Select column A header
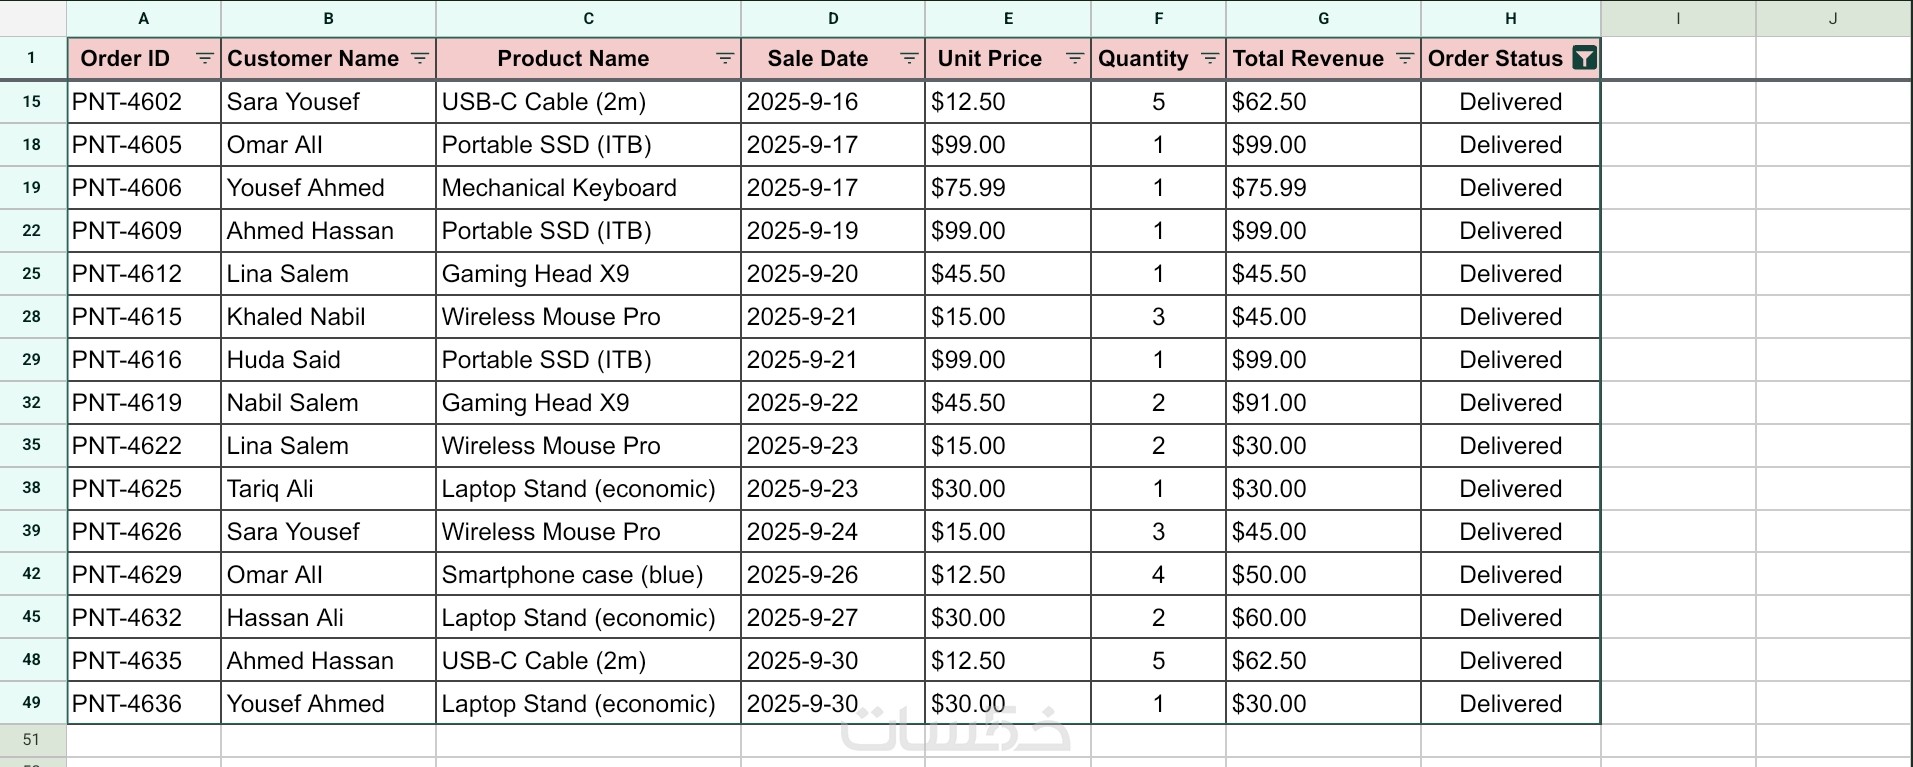 [144, 18]
